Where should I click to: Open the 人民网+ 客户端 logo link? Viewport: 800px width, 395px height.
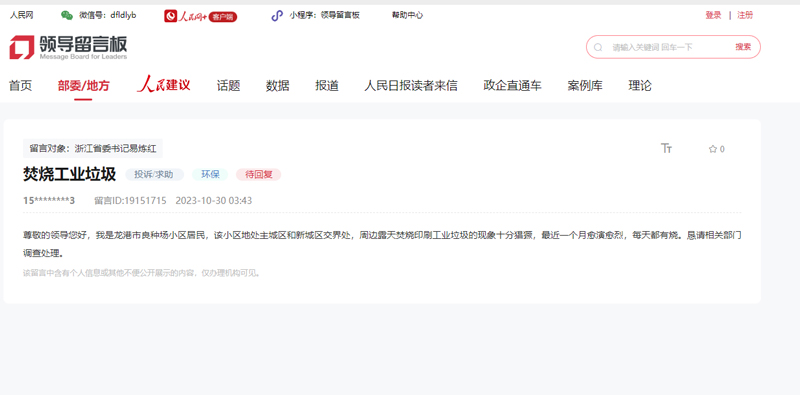click(x=201, y=16)
